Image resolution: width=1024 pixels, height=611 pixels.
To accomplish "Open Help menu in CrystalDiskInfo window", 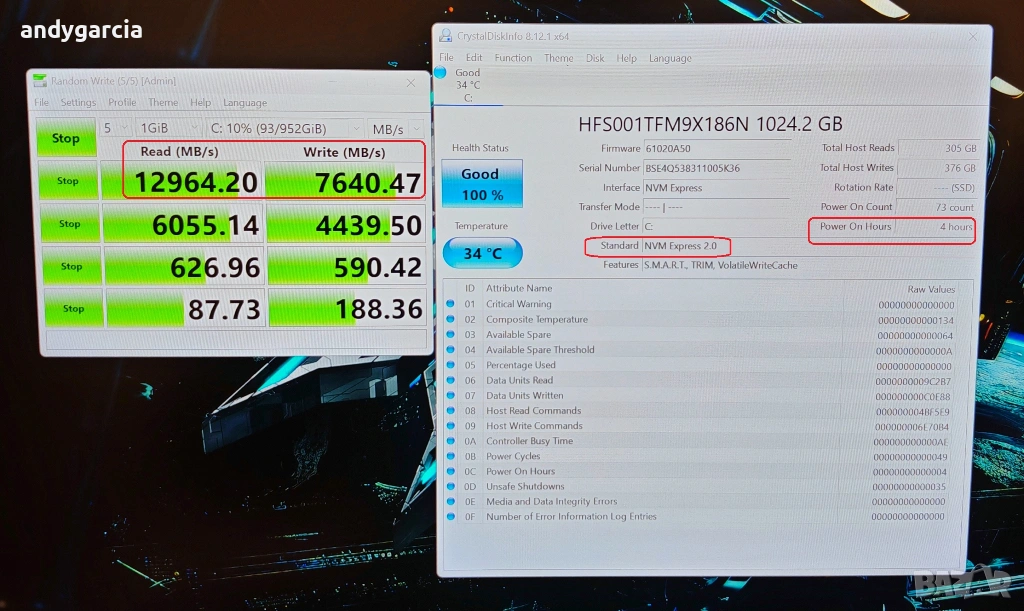I will pyautogui.click(x=626, y=58).
